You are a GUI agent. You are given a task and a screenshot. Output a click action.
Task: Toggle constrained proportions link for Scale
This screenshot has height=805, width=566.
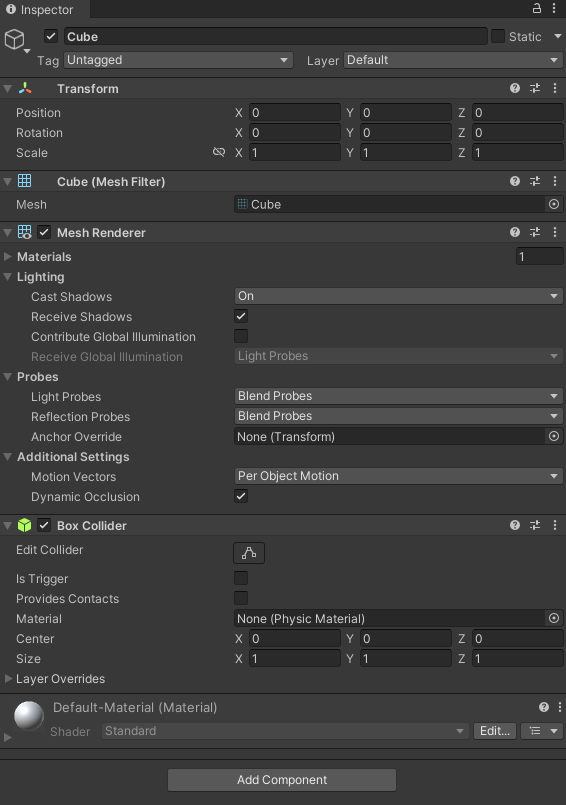coord(219,152)
